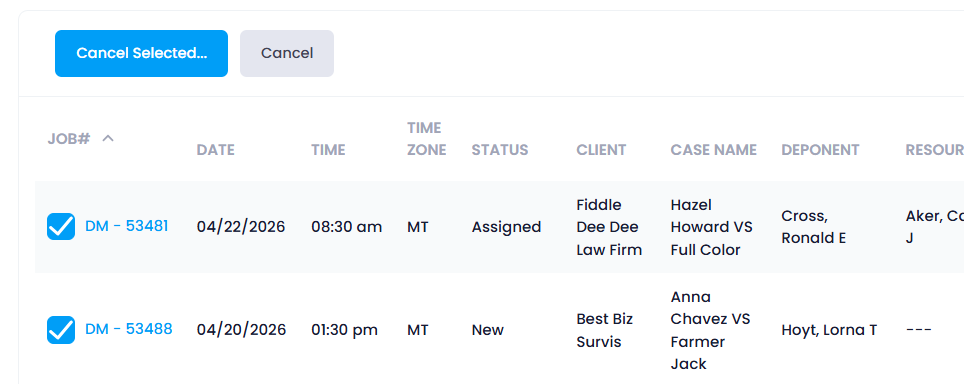964x384 pixels.
Task: Uncheck the checkbox for job DM - 53488
Action: point(61,330)
